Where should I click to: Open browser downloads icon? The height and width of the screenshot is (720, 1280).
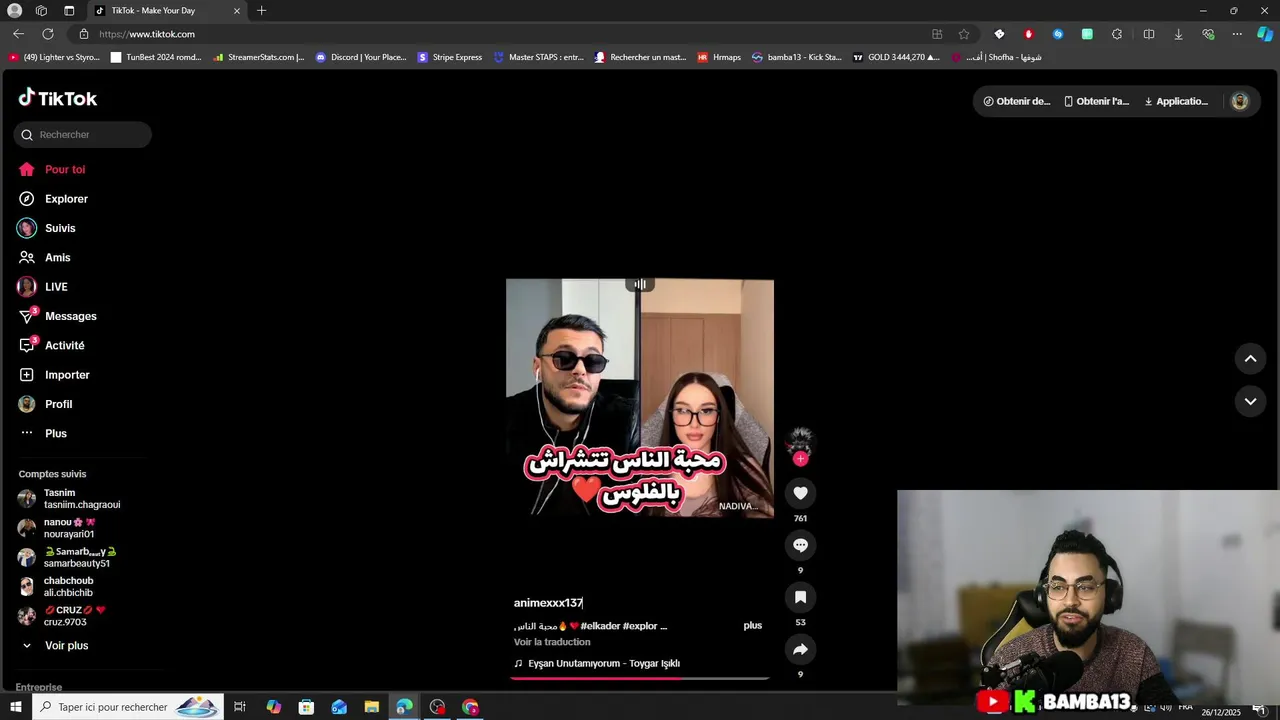pyautogui.click(x=1178, y=34)
